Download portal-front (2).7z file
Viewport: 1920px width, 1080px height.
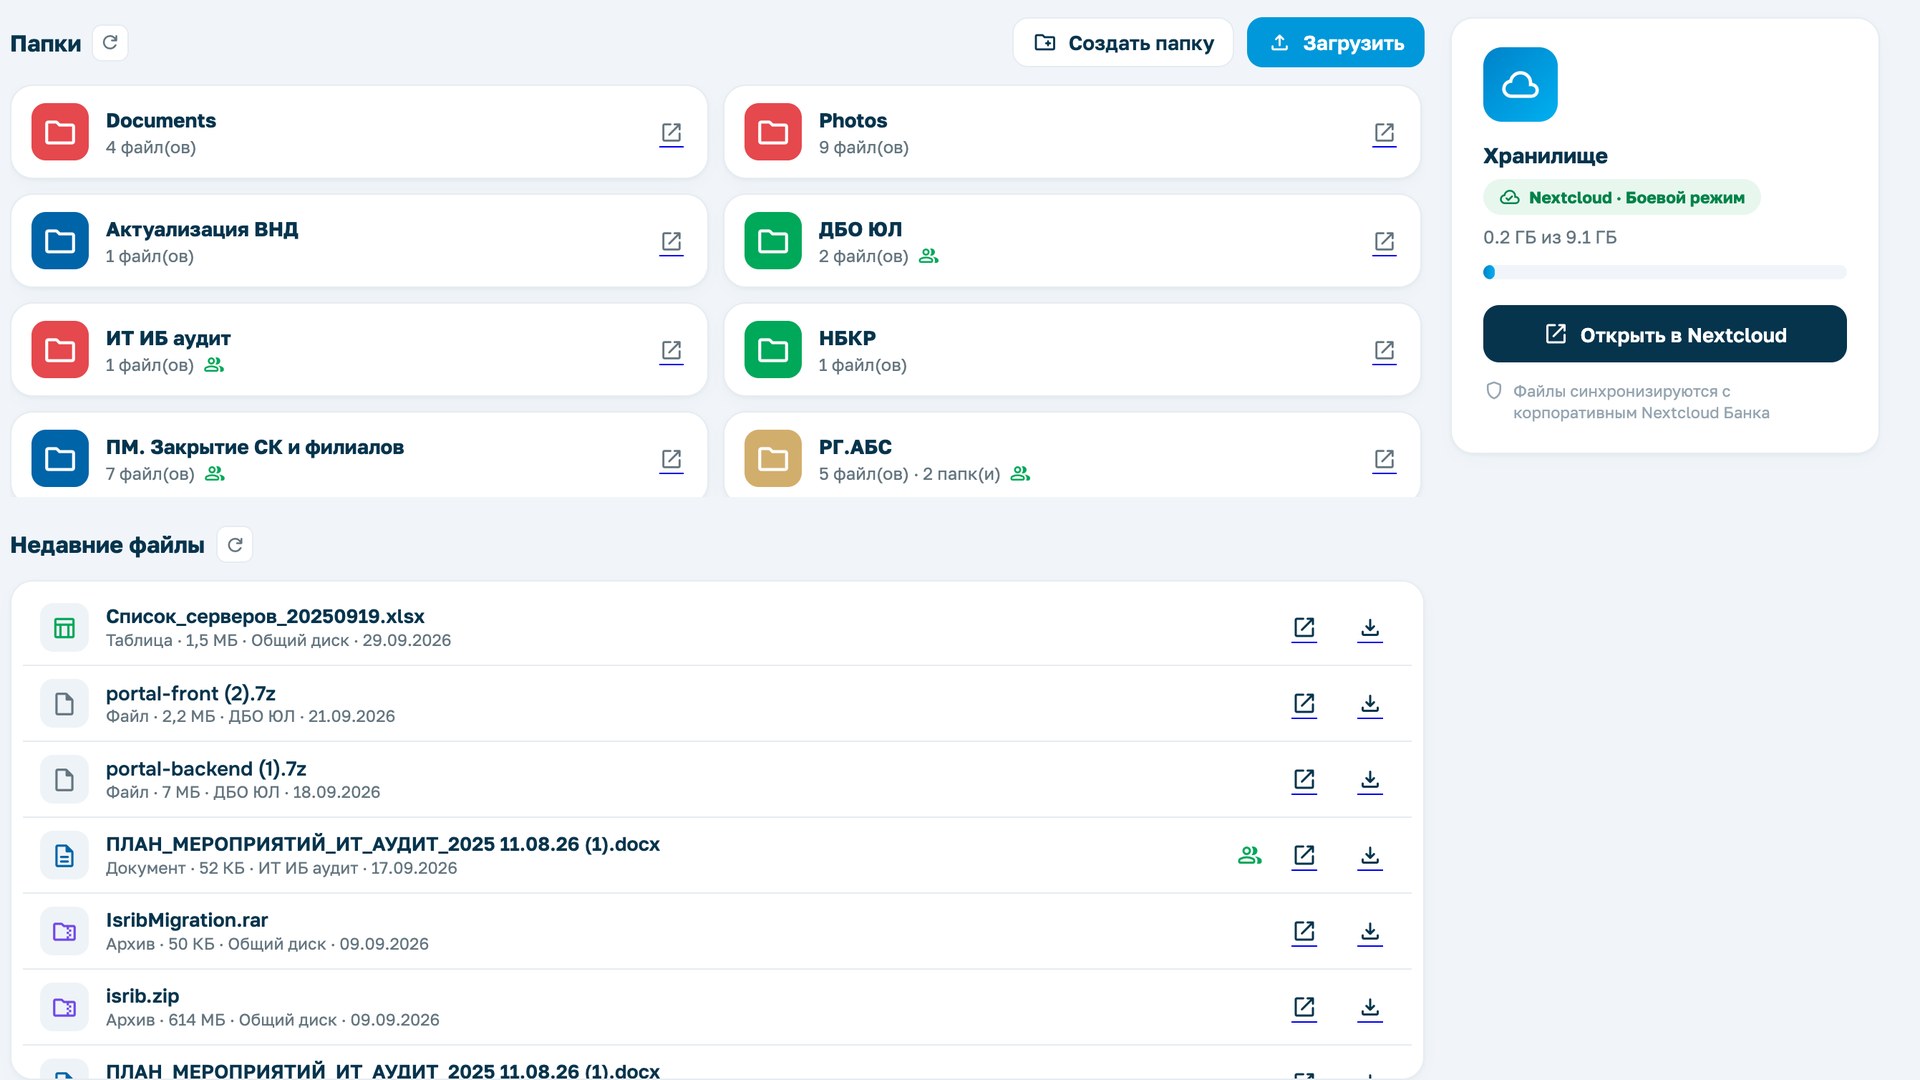(x=1370, y=704)
